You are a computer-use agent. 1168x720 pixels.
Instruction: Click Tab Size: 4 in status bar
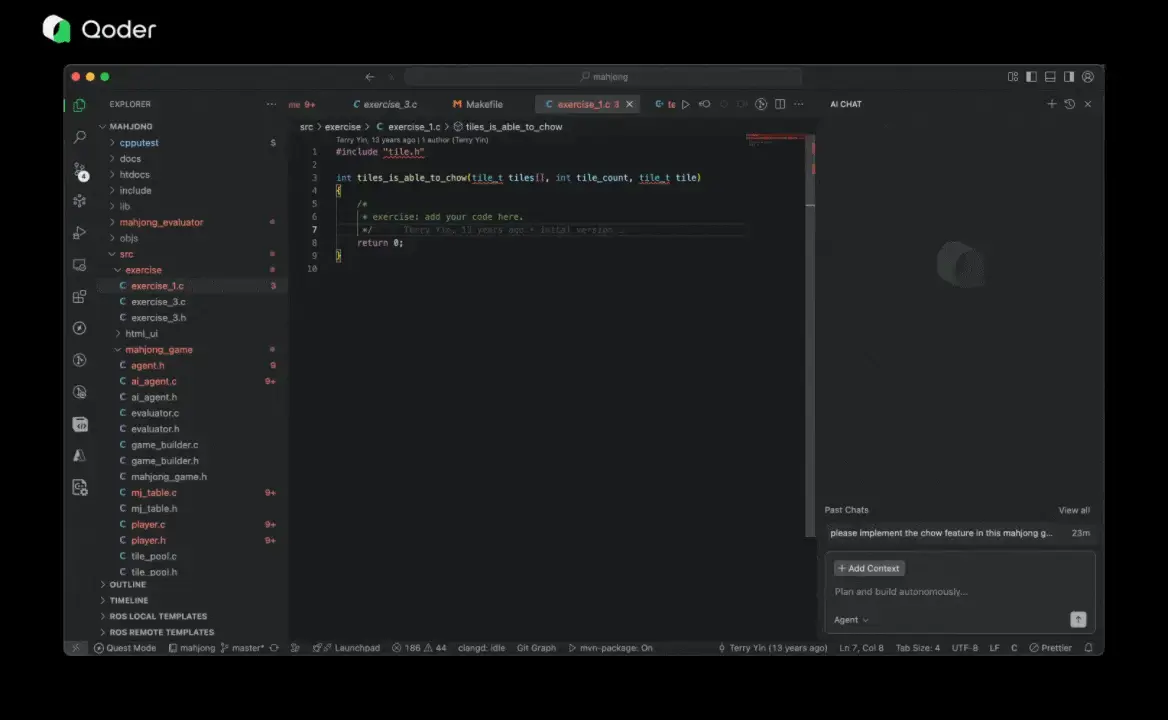pos(917,648)
